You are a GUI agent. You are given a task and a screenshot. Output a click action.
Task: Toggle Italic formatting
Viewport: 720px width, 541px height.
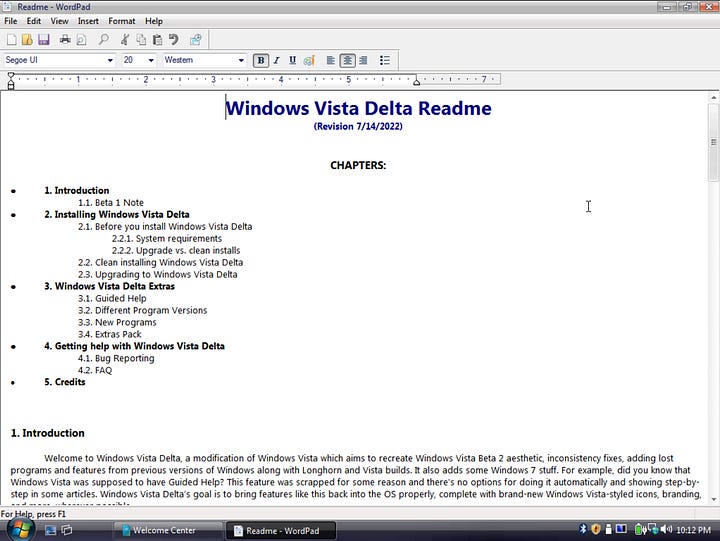(x=276, y=60)
